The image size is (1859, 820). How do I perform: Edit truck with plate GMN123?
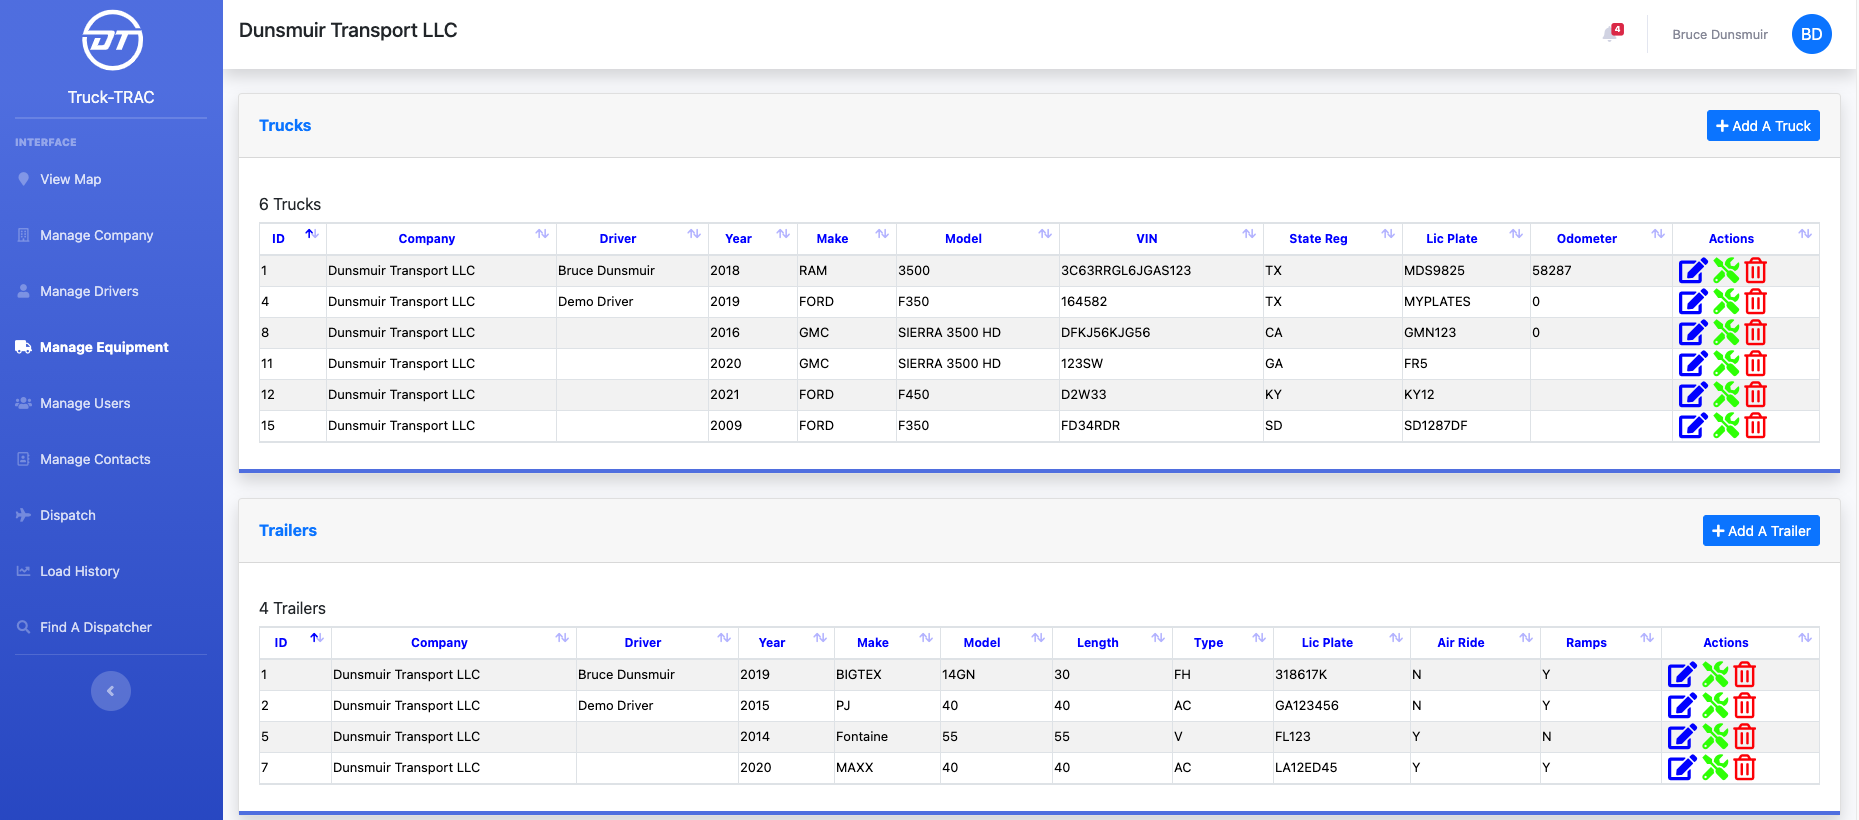point(1692,332)
